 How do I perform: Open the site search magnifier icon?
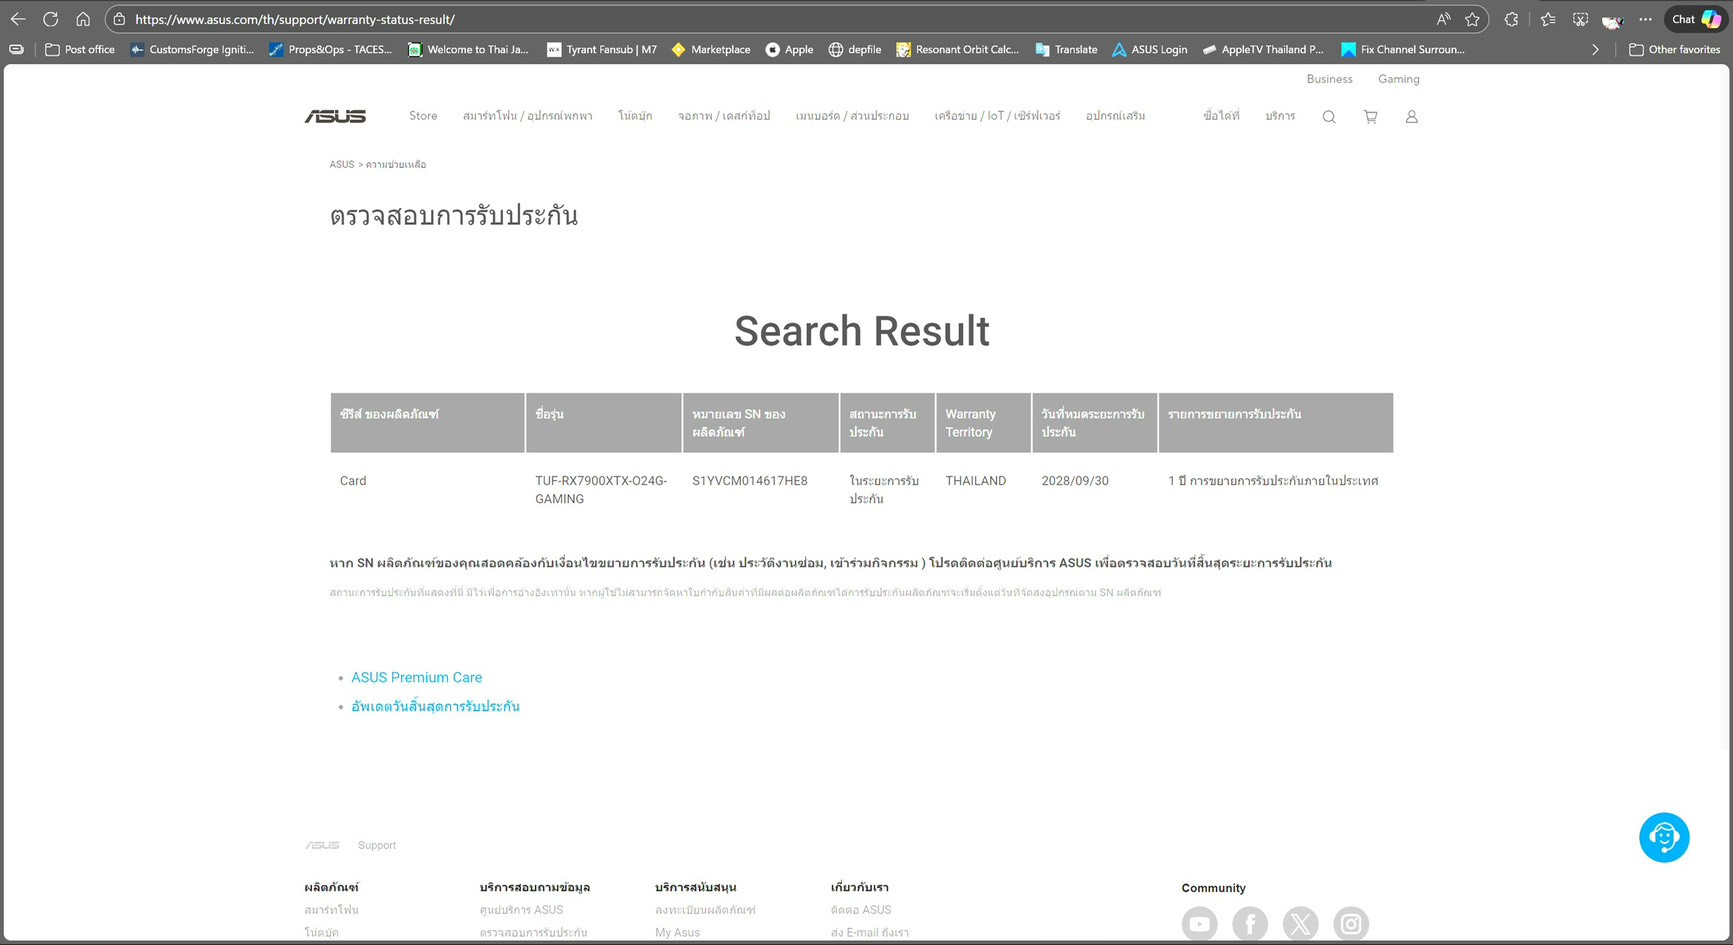click(1328, 117)
